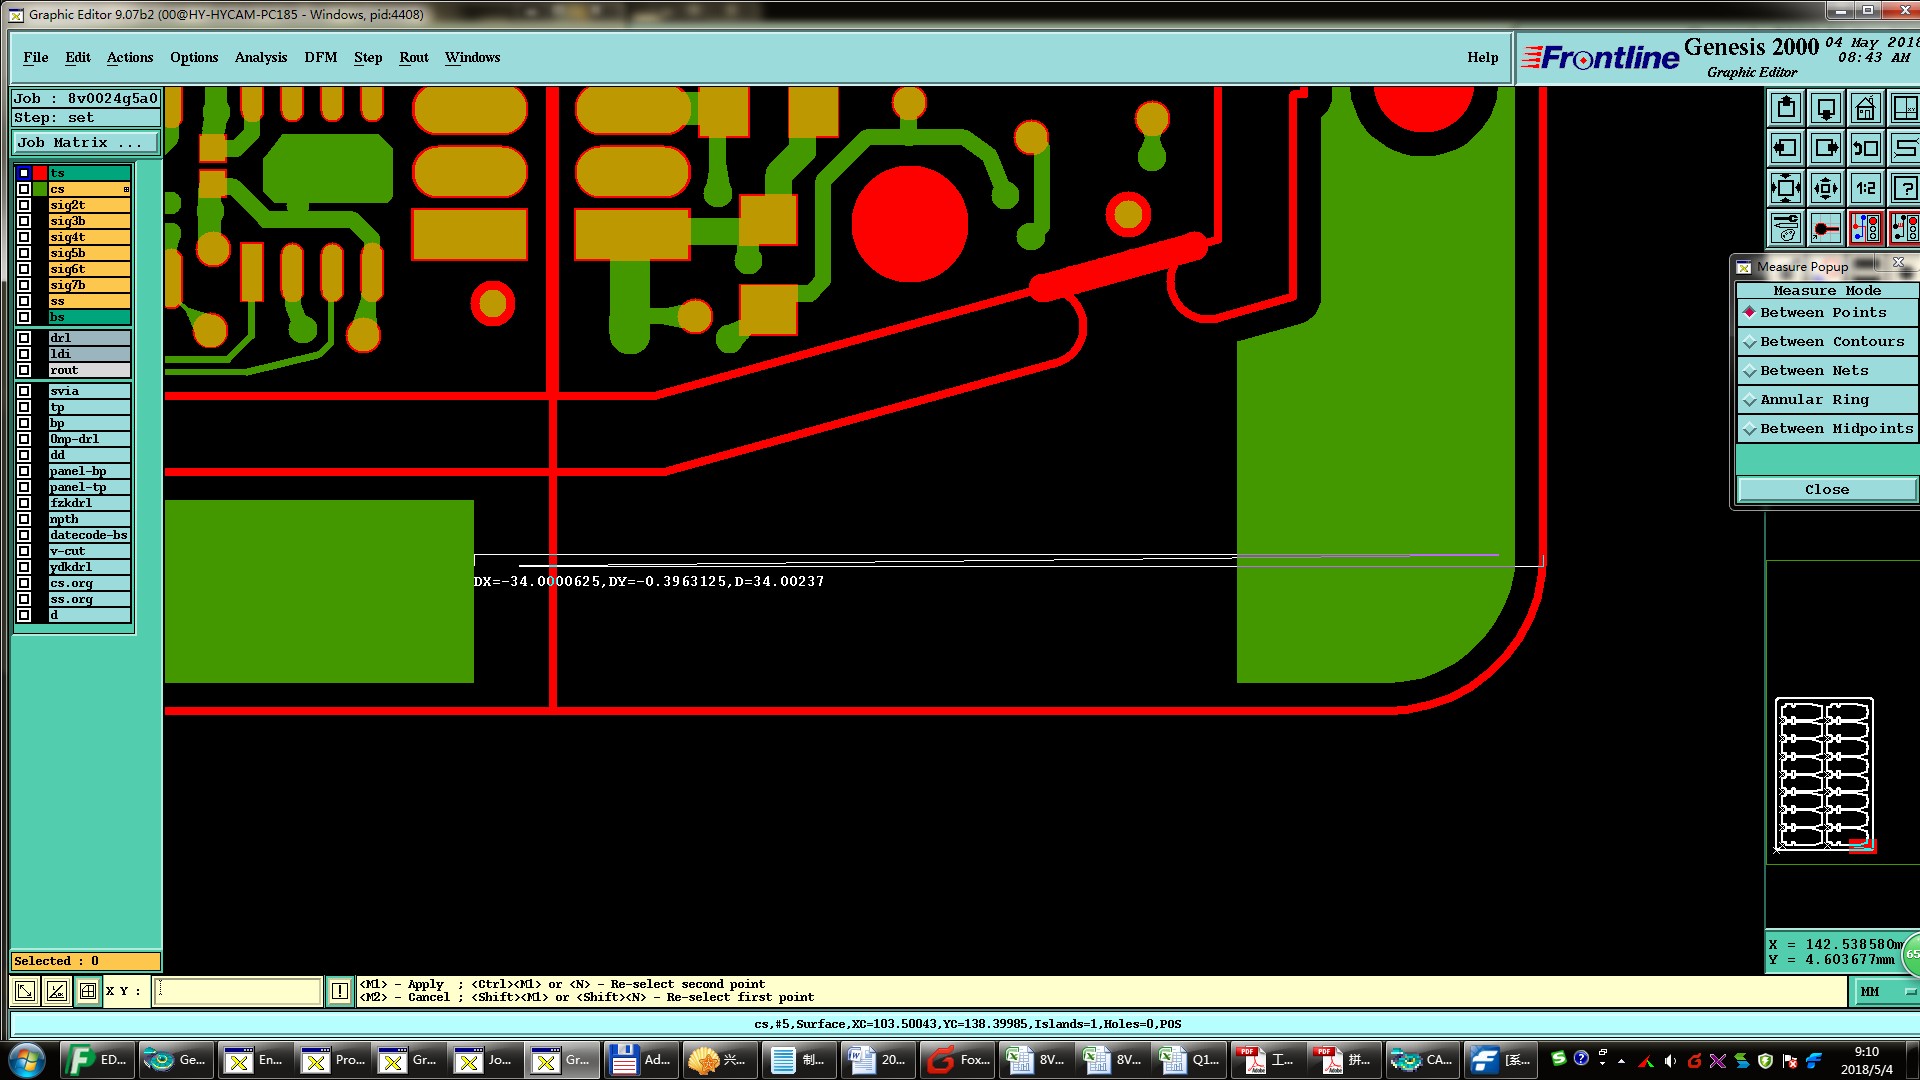The image size is (1920, 1080).
Task: Click the red ts layer color swatch
Action: point(40,173)
